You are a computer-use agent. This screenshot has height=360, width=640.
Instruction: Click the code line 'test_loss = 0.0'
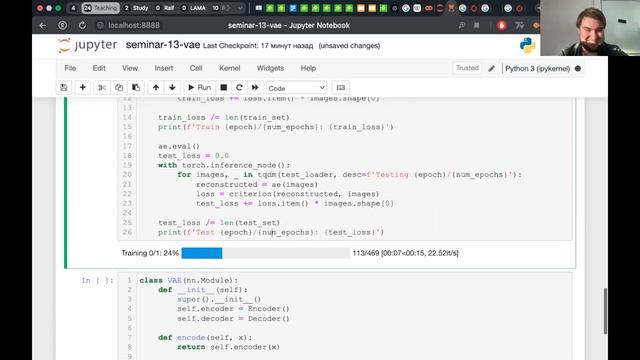[x=193, y=156]
